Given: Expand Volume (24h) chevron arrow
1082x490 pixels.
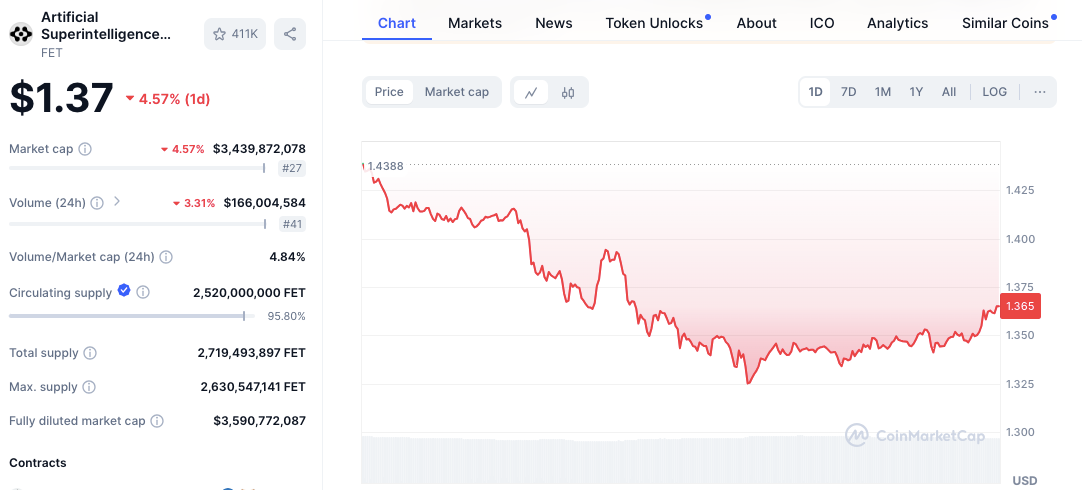Looking at the screenshot, I should click(117, 202).
